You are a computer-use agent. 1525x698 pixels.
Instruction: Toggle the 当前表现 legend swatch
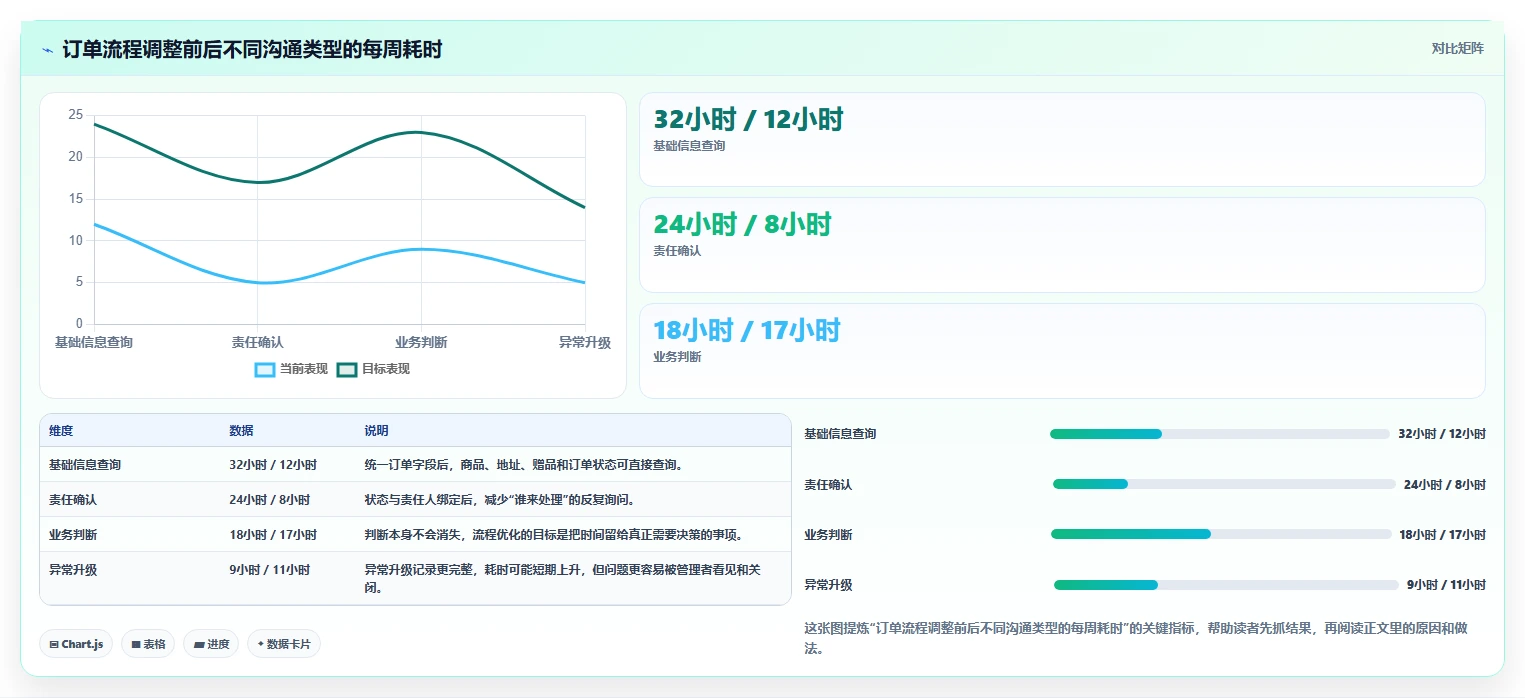[265, 369]
